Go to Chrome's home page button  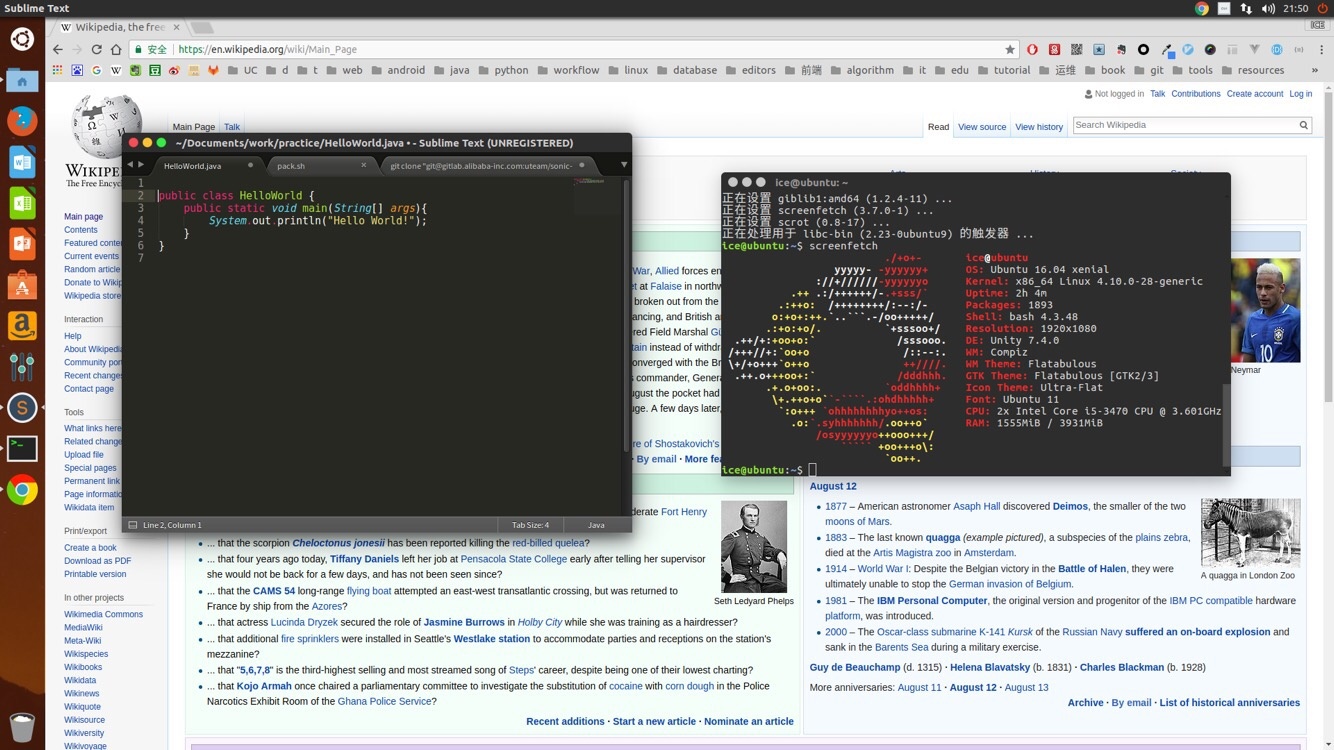click(x=117, y=49)
